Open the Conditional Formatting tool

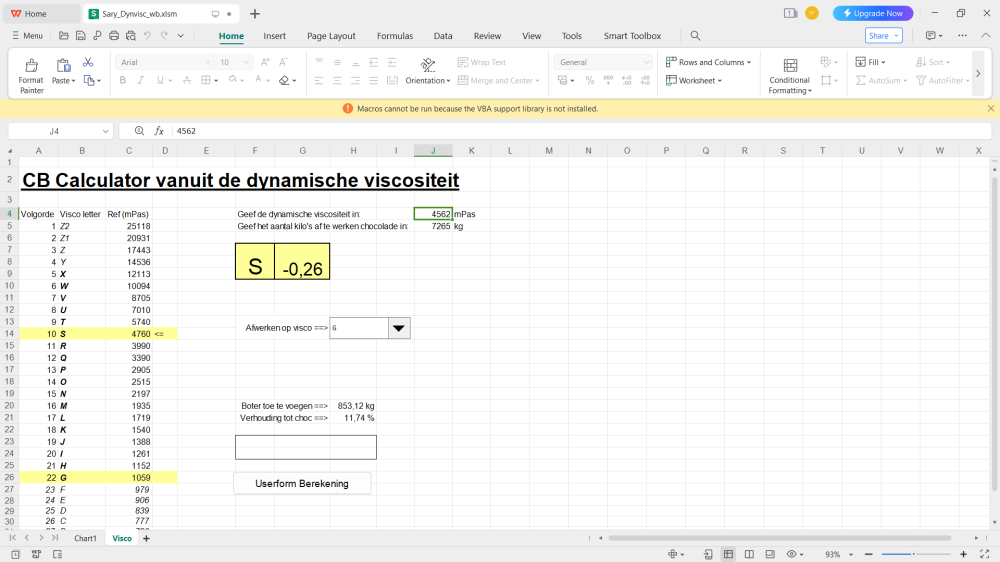[x=789, y=75]
